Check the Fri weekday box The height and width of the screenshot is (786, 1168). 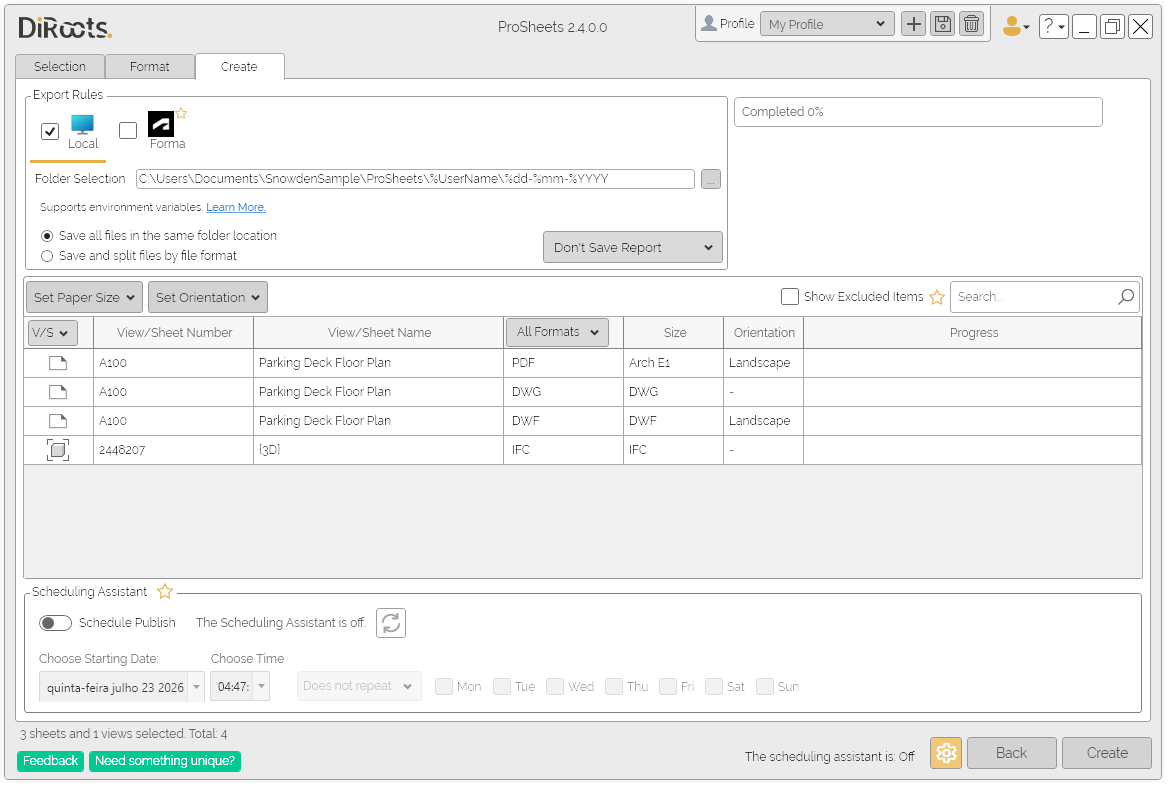coord(668,687)
